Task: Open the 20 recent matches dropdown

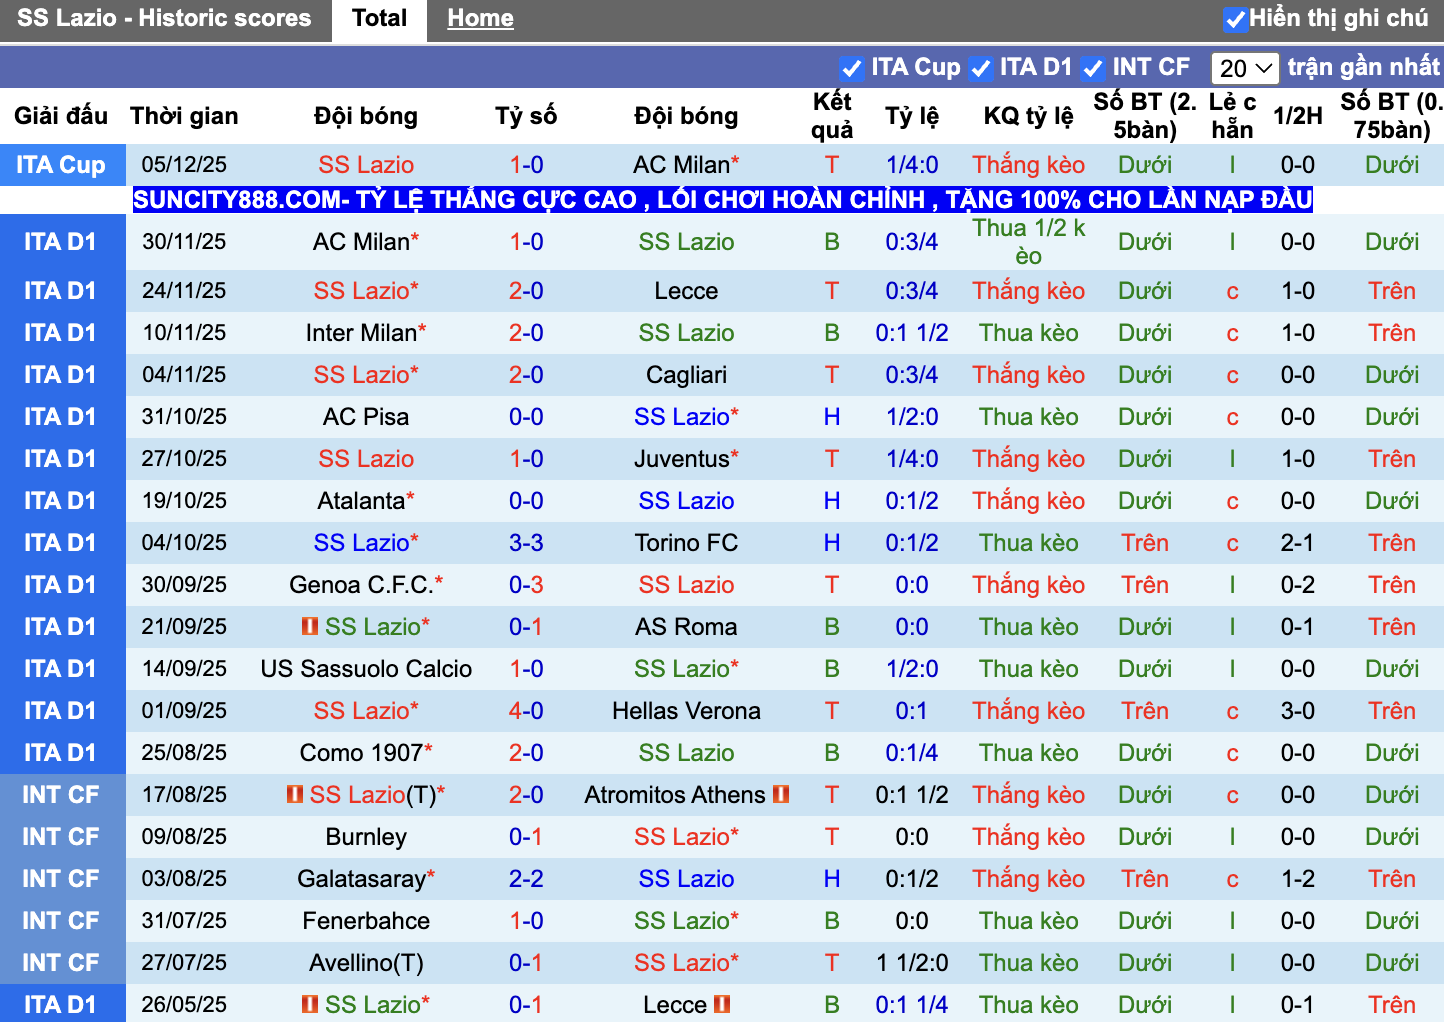Action: click(1245, 68)
